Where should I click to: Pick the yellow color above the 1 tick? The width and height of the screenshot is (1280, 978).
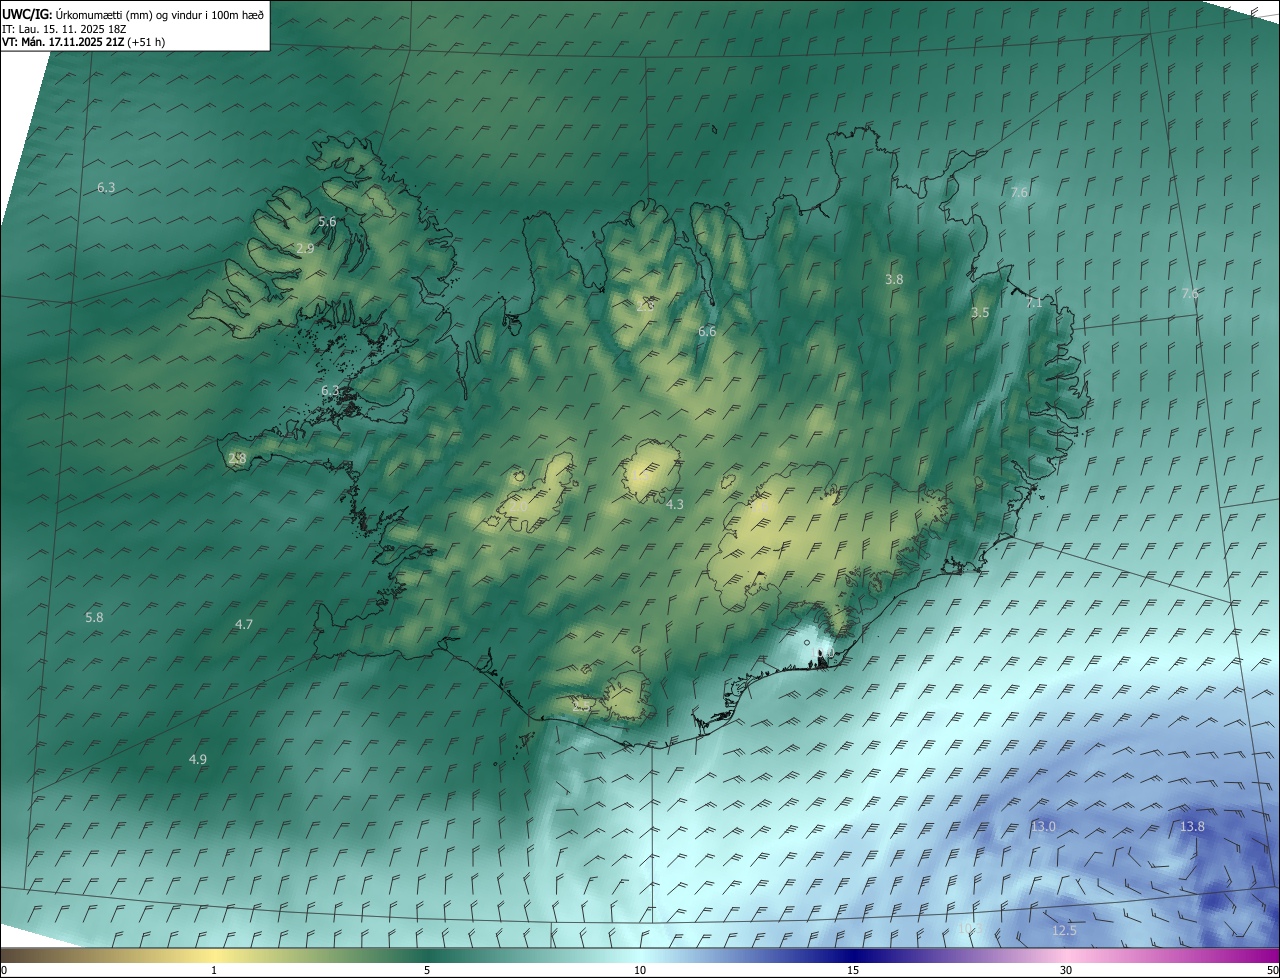(x=214, y=955)
